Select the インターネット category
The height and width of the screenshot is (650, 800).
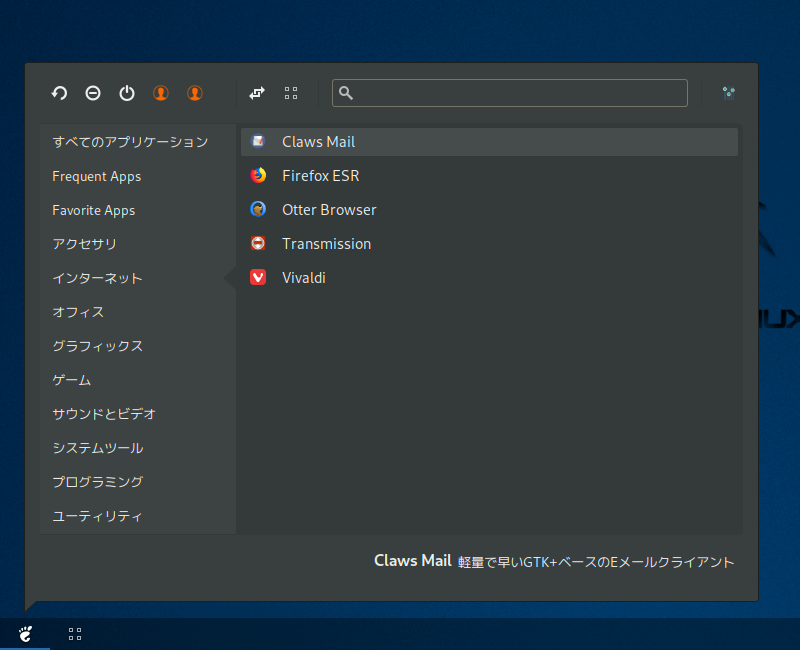tap(97, 278)
